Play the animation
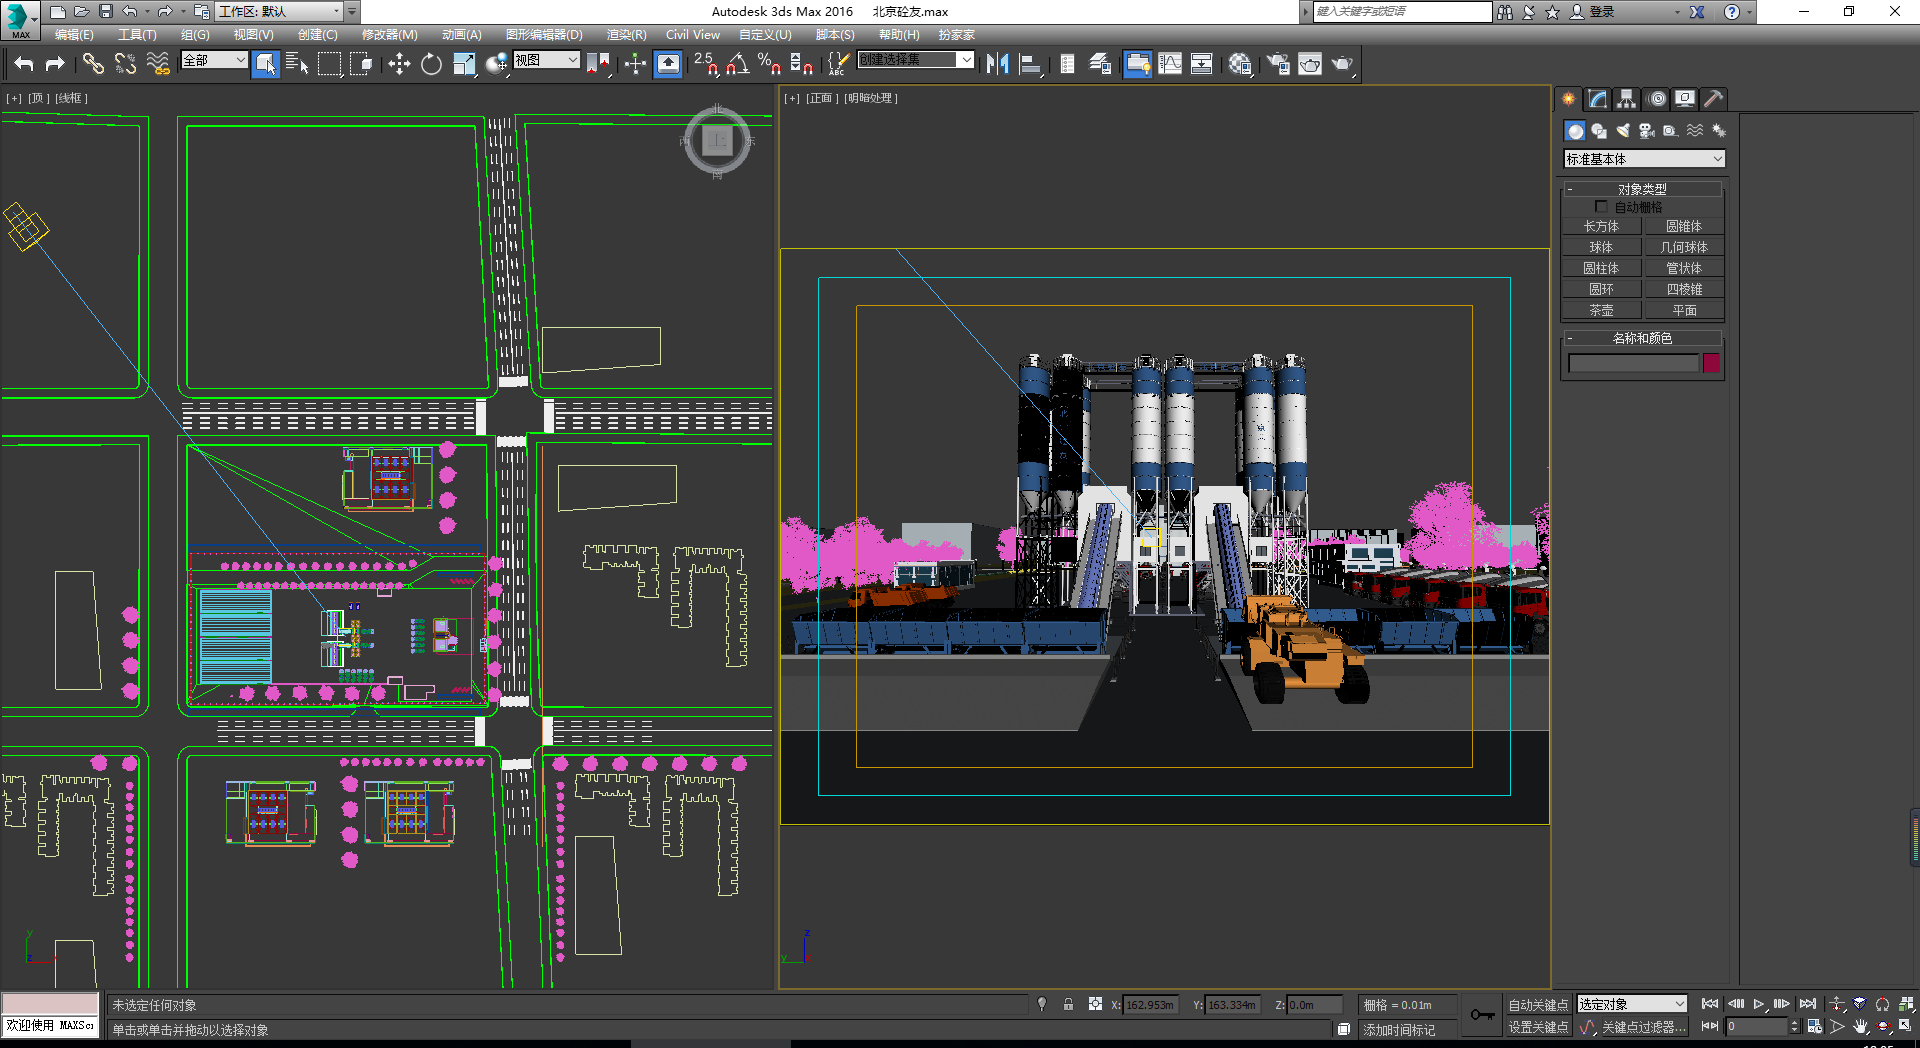This screenshot has width=1920, height=1048. pyautogui.click(x=1759, y=1004)
